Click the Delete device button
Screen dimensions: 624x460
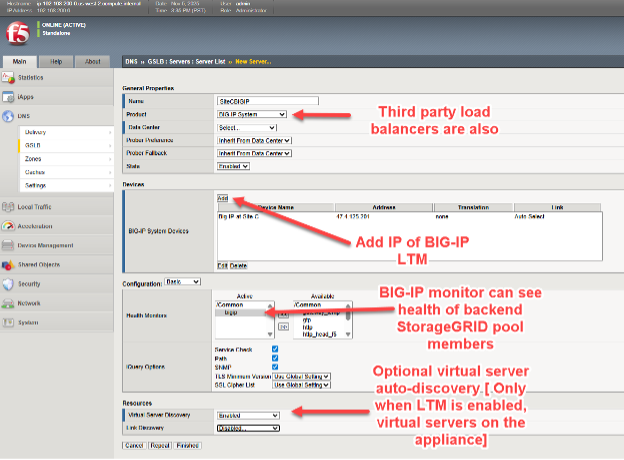tap(238, 266)
